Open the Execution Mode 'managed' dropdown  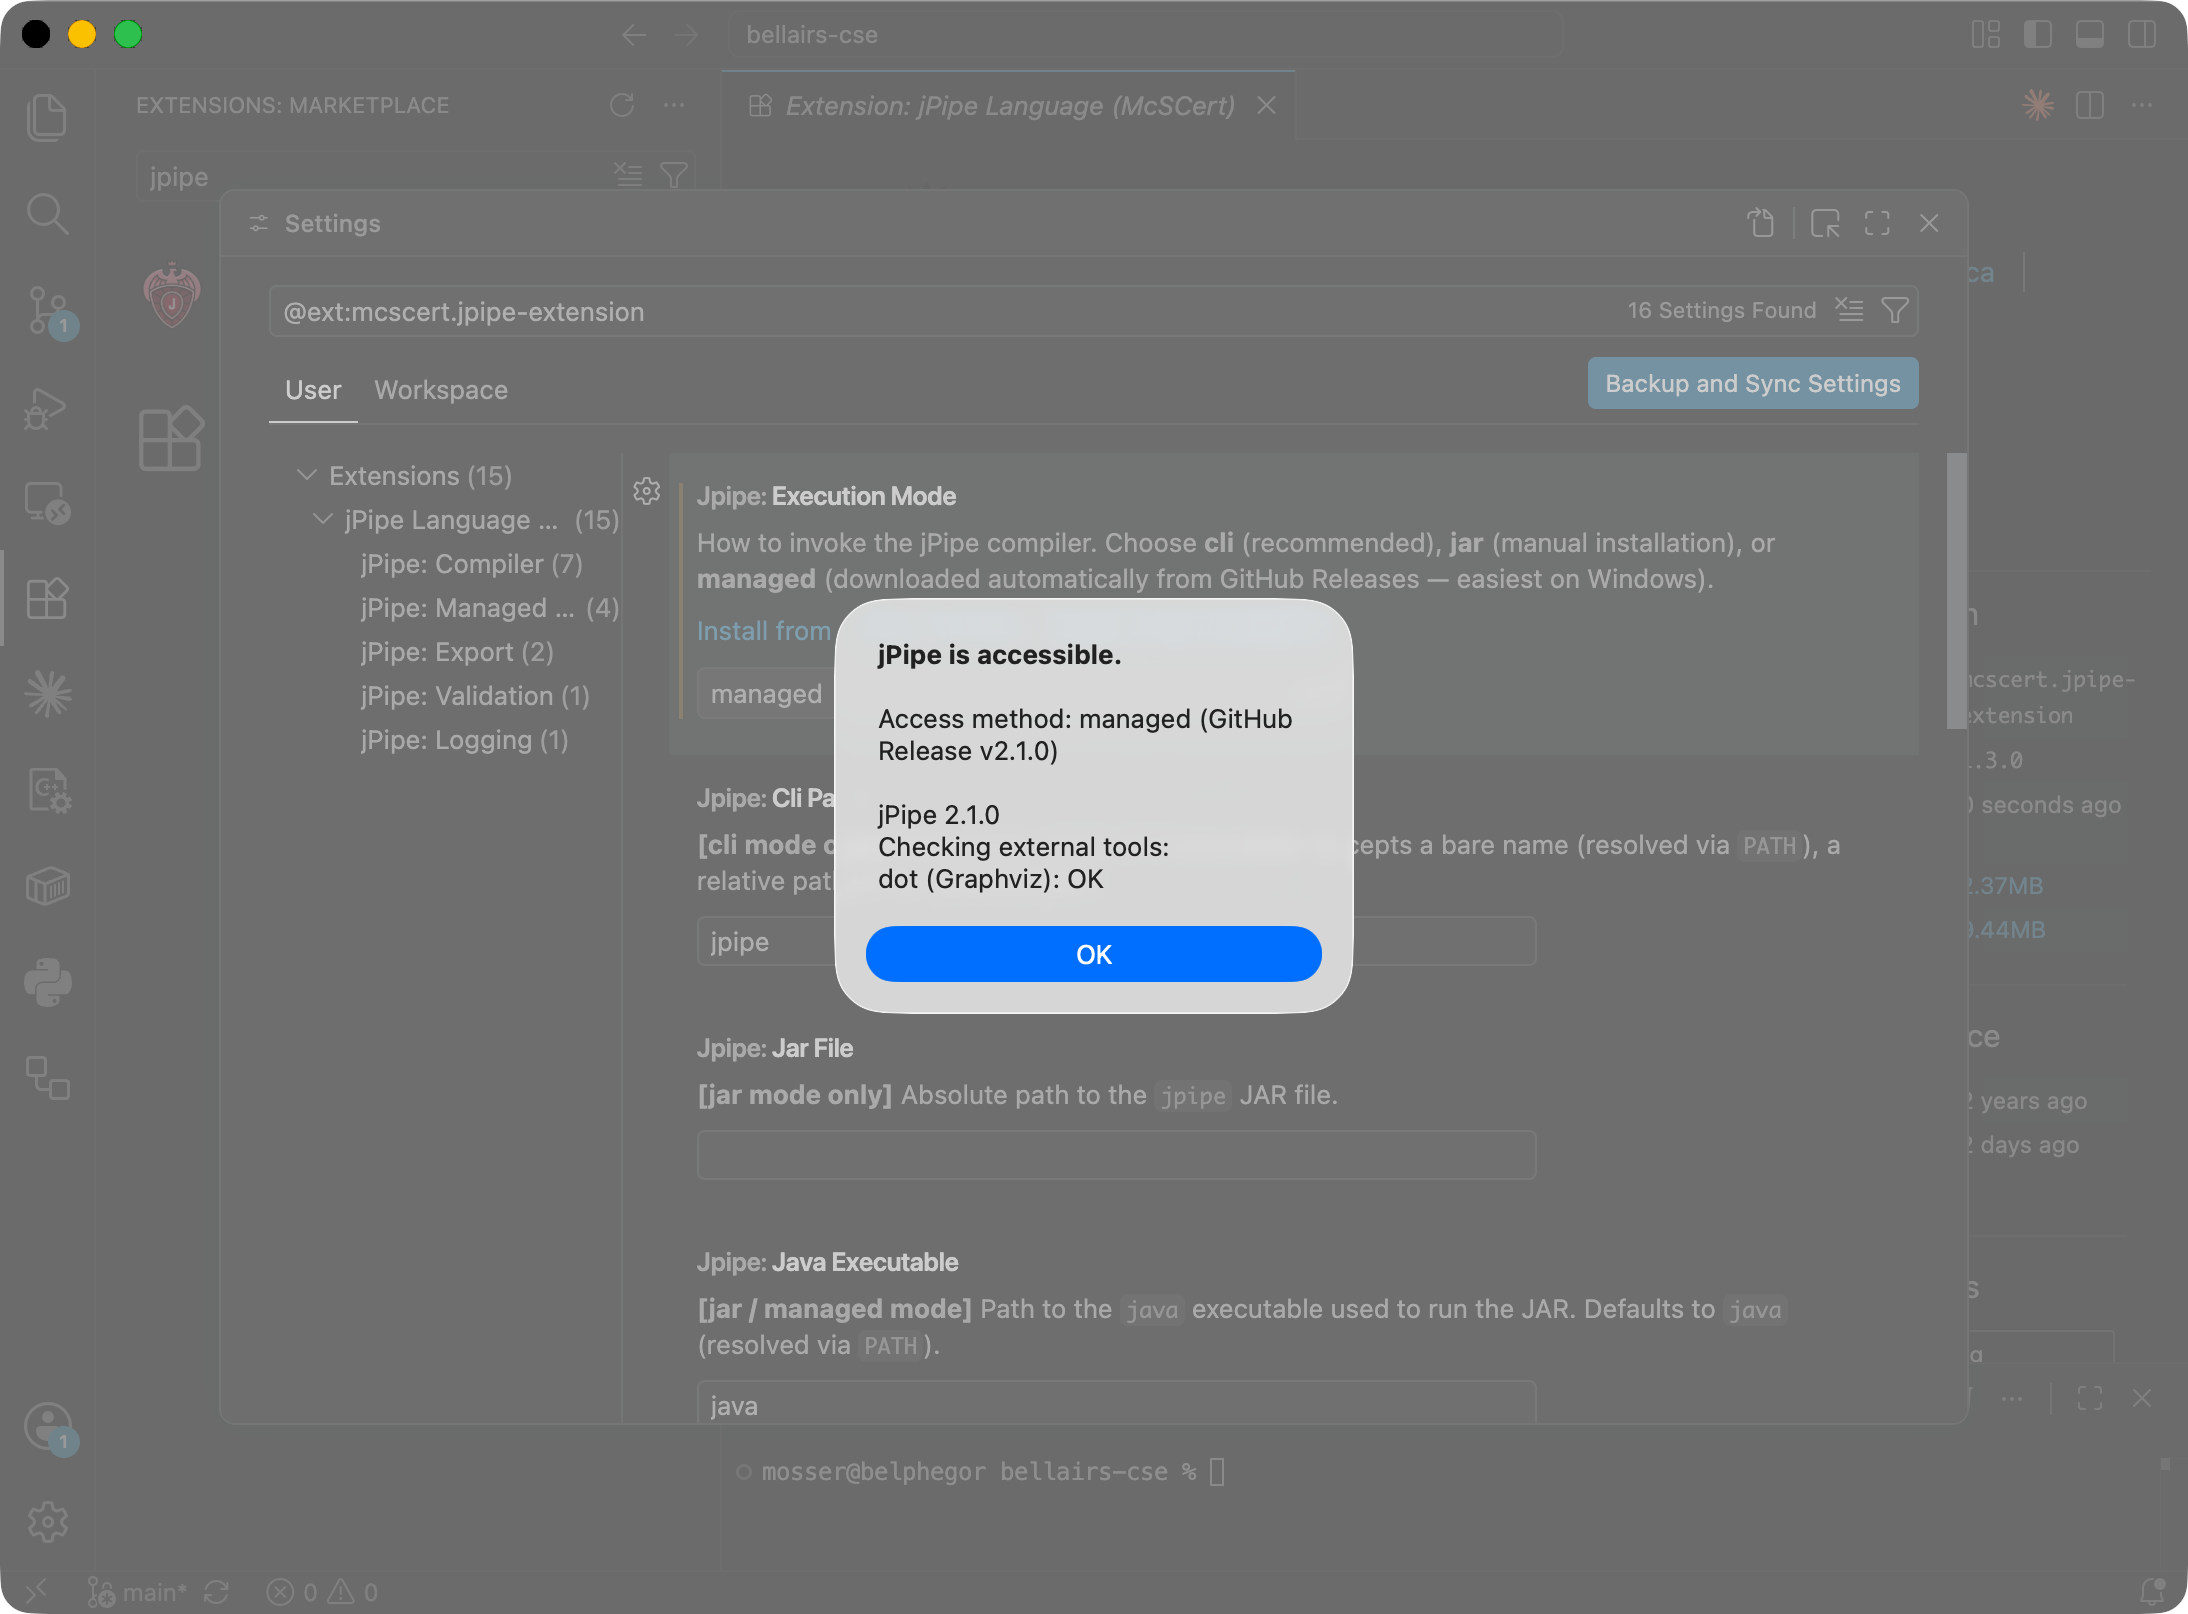coord(766,693)
